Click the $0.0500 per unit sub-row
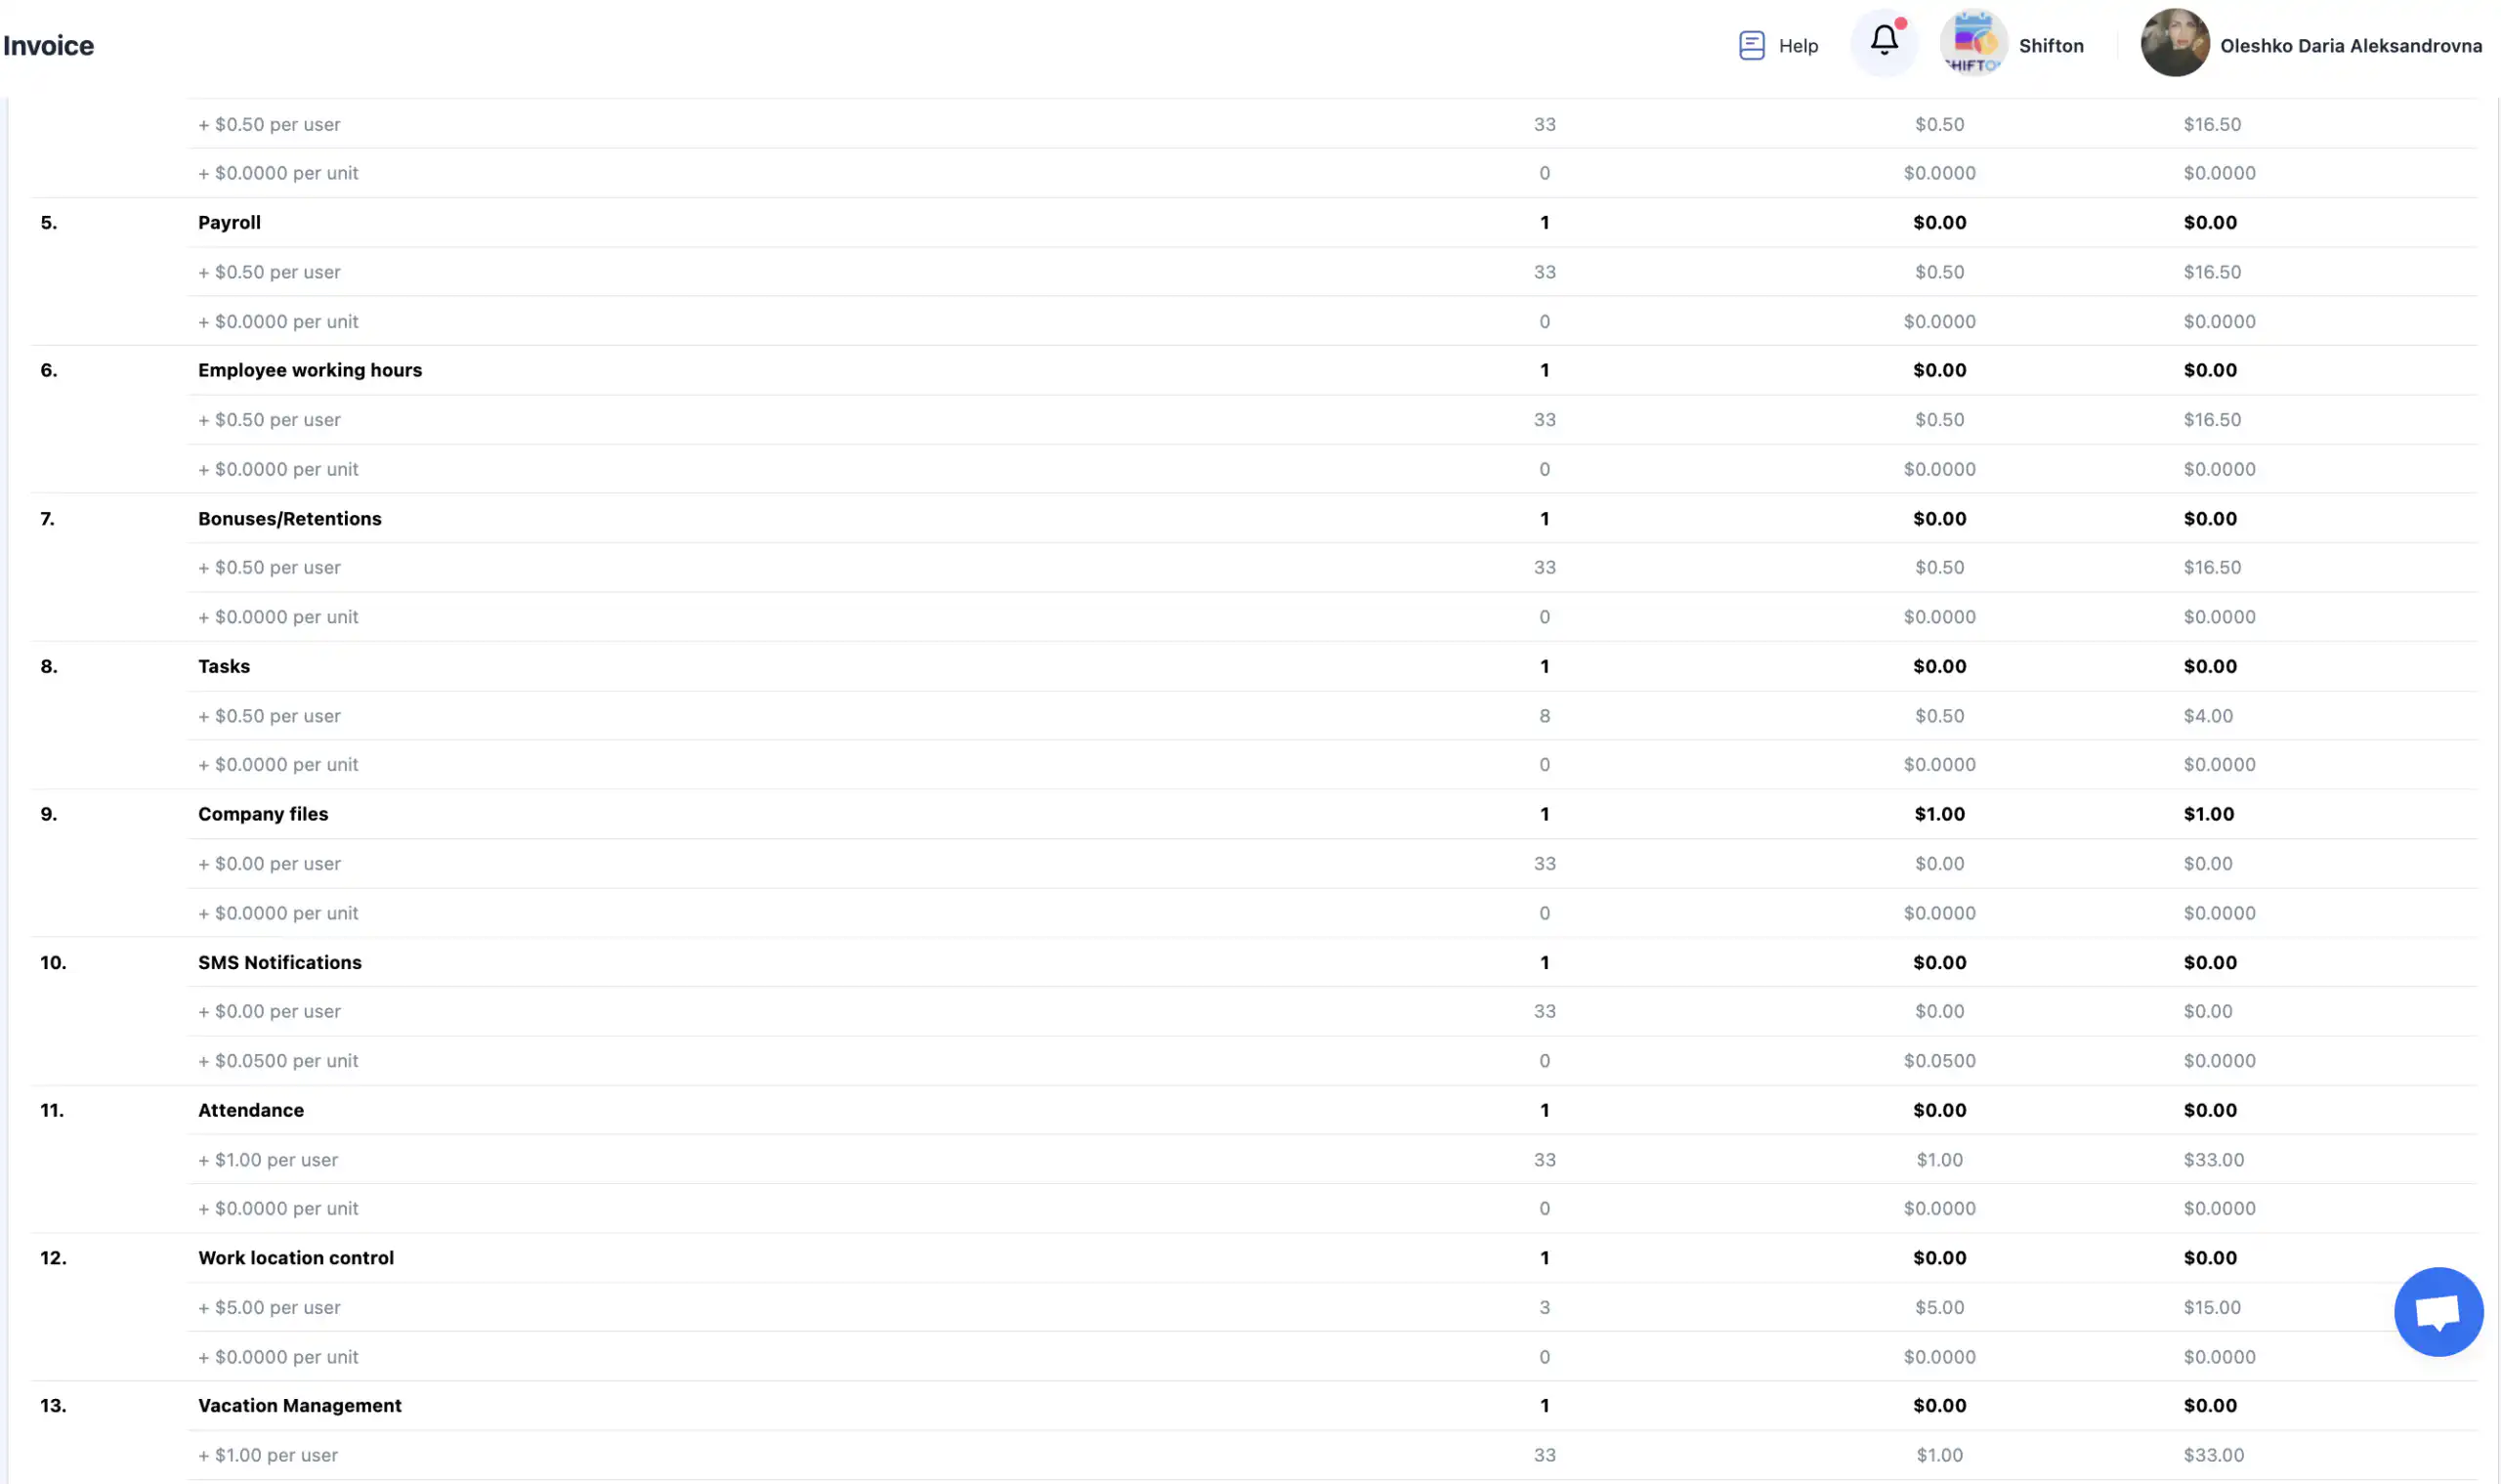 click(278, 1061)
